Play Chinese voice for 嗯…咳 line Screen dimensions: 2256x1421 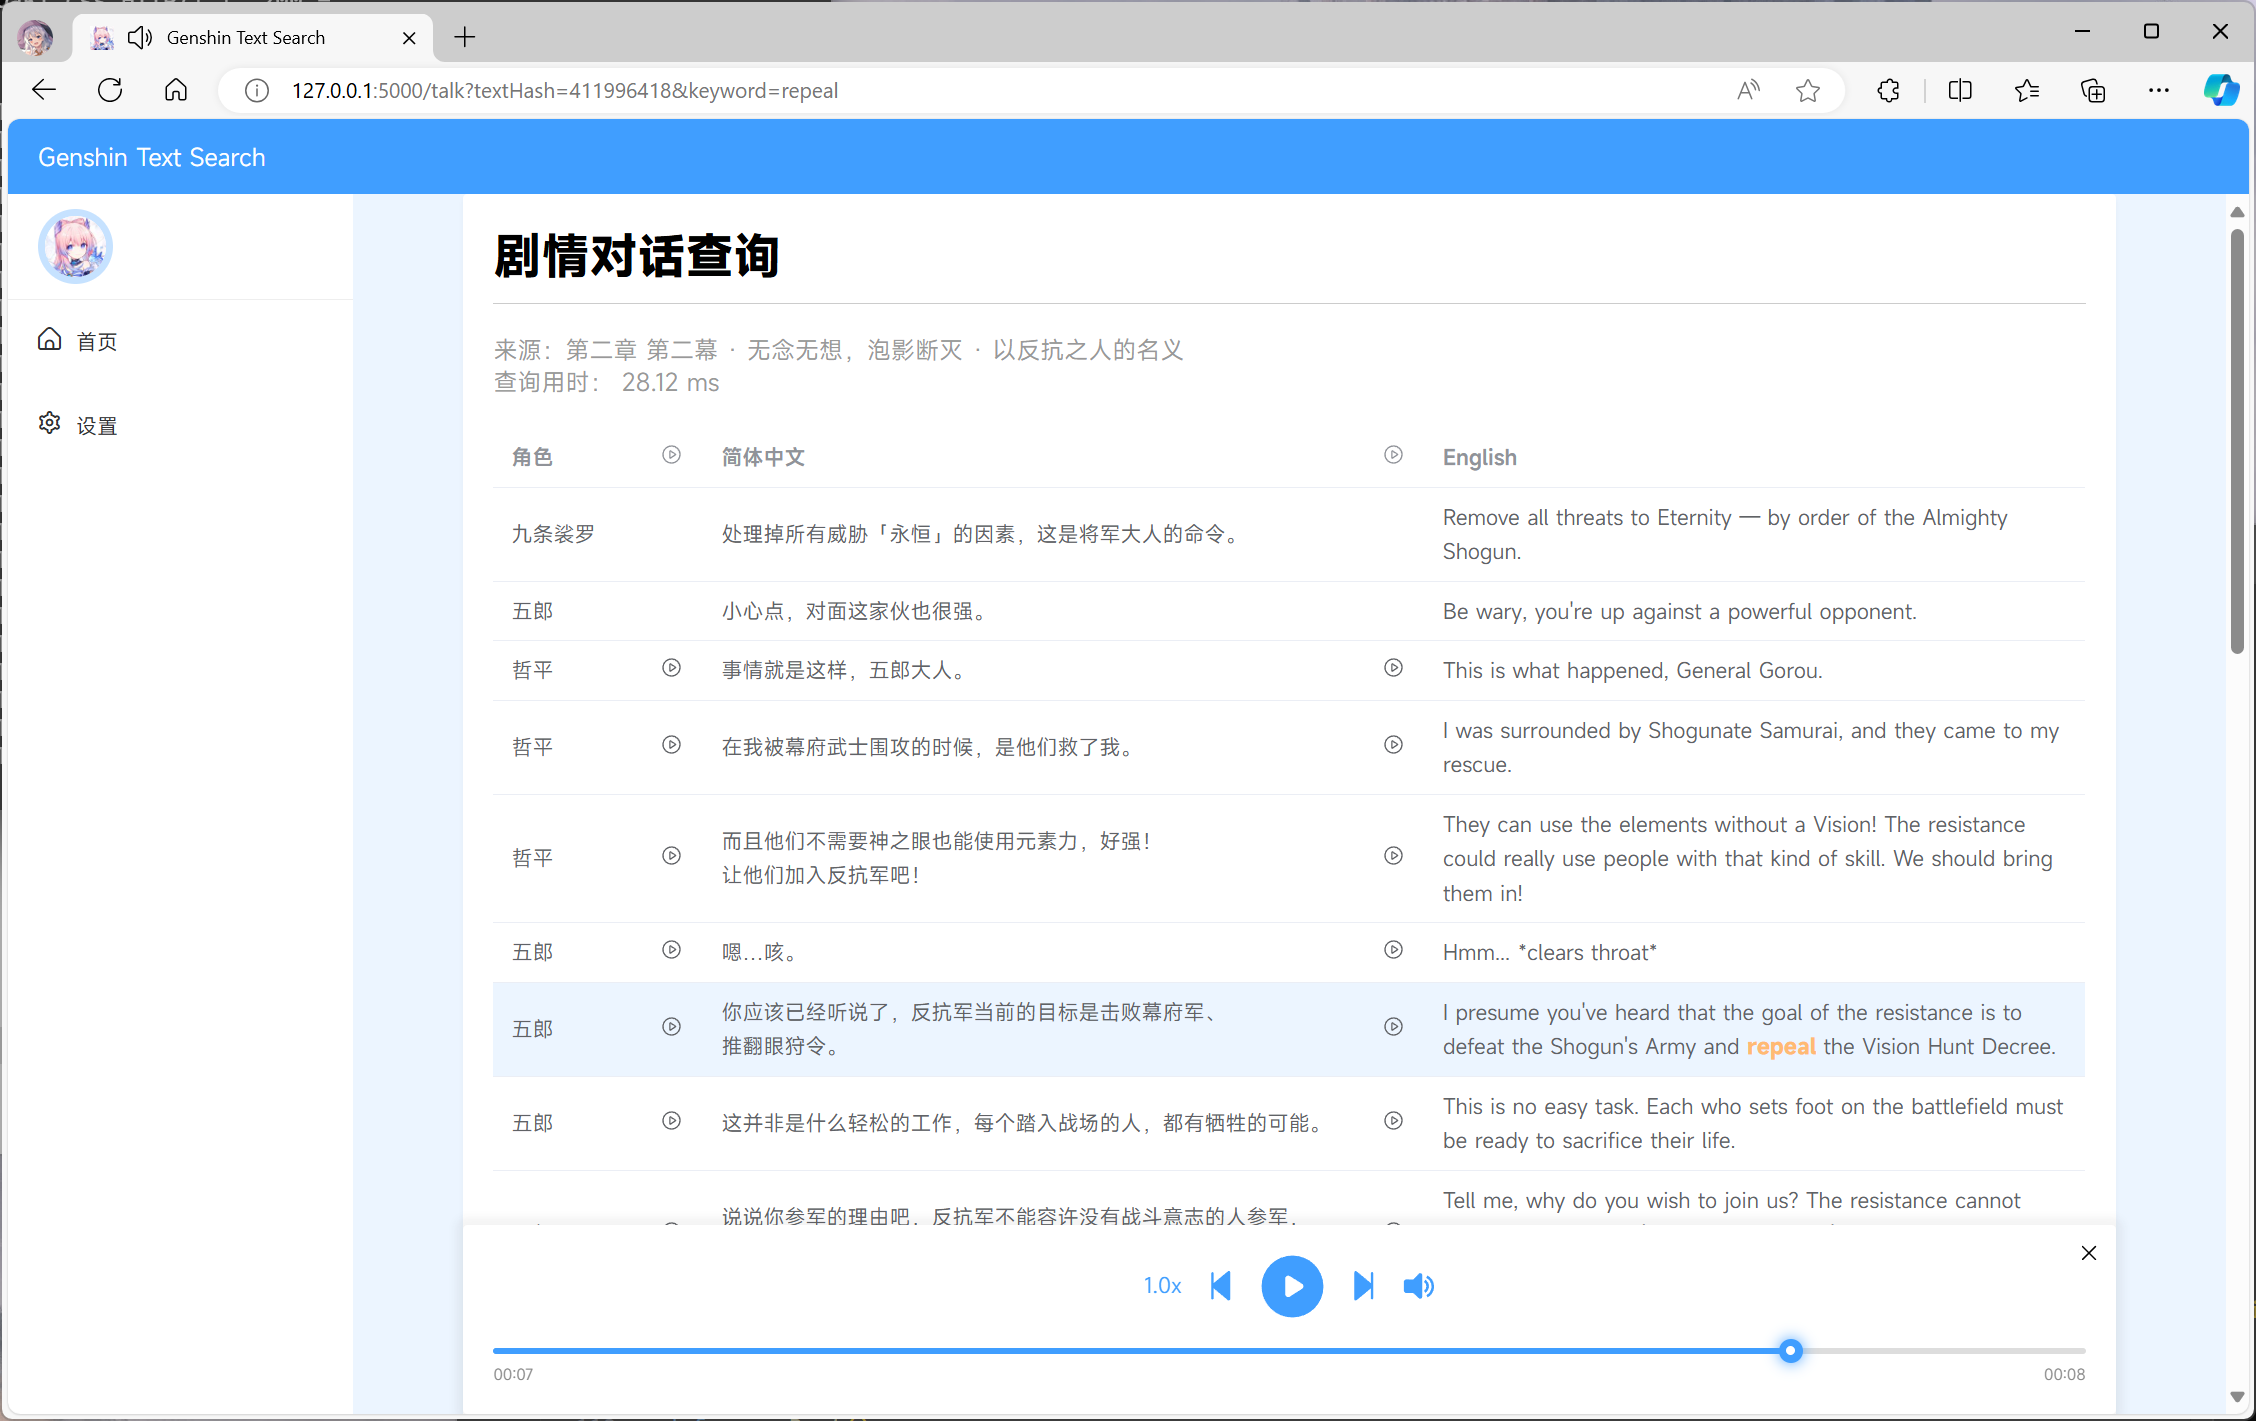671,950
